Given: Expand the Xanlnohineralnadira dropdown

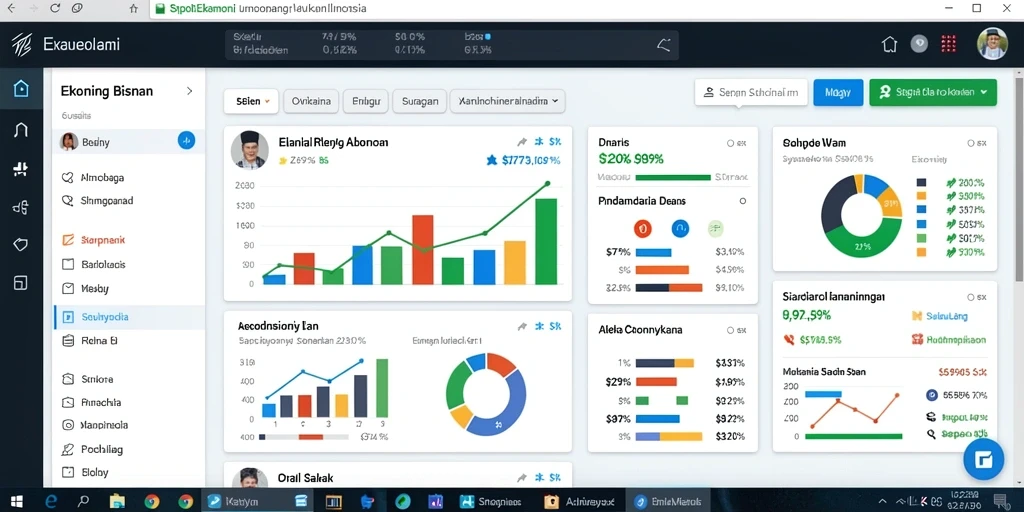Looking at the screenshot, I should tap(507, 101).
